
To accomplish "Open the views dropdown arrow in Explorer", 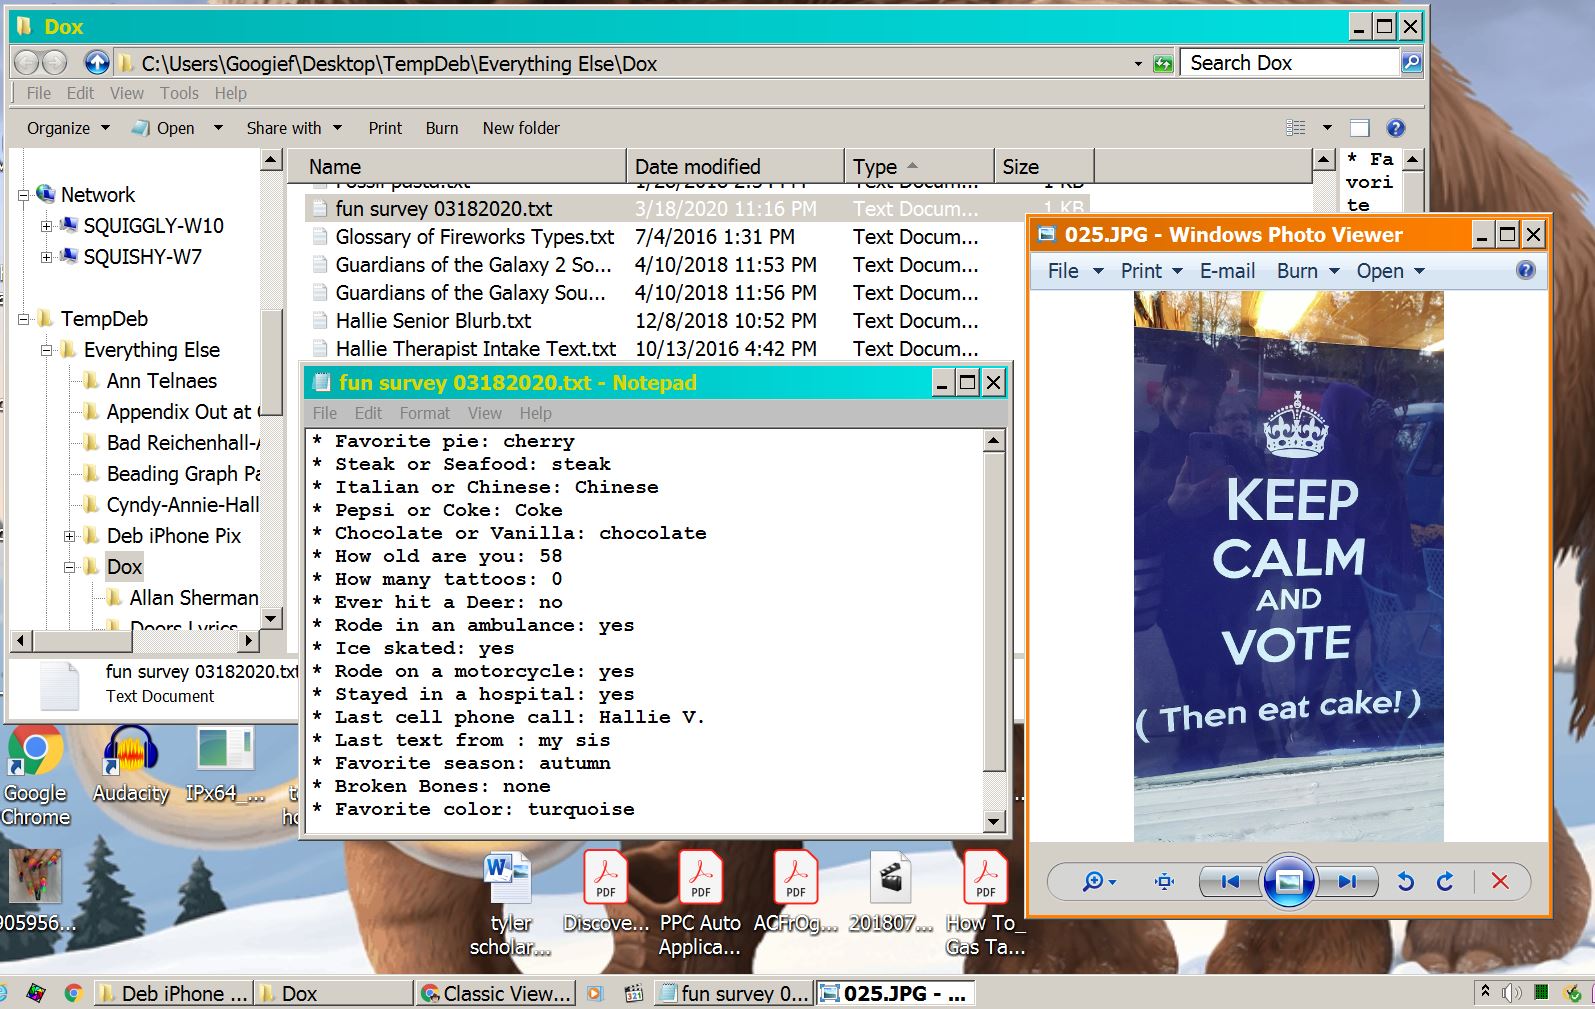I will point(1327,128).
